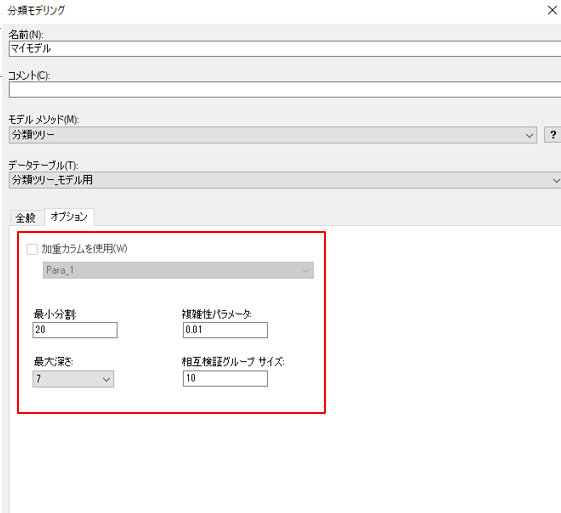This screenshot has width=561, height=513.
Task: Switch to the 全般 tab
Action: point(26,218)
